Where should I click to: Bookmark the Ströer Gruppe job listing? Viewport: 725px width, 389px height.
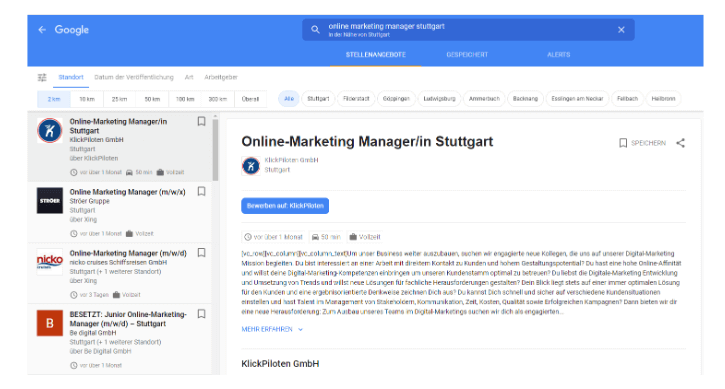click(201, 191)
